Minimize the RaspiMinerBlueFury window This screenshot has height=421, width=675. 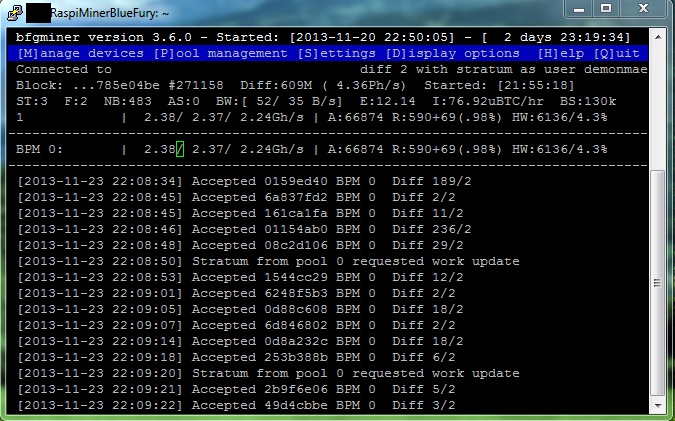[x=579, y=9]
